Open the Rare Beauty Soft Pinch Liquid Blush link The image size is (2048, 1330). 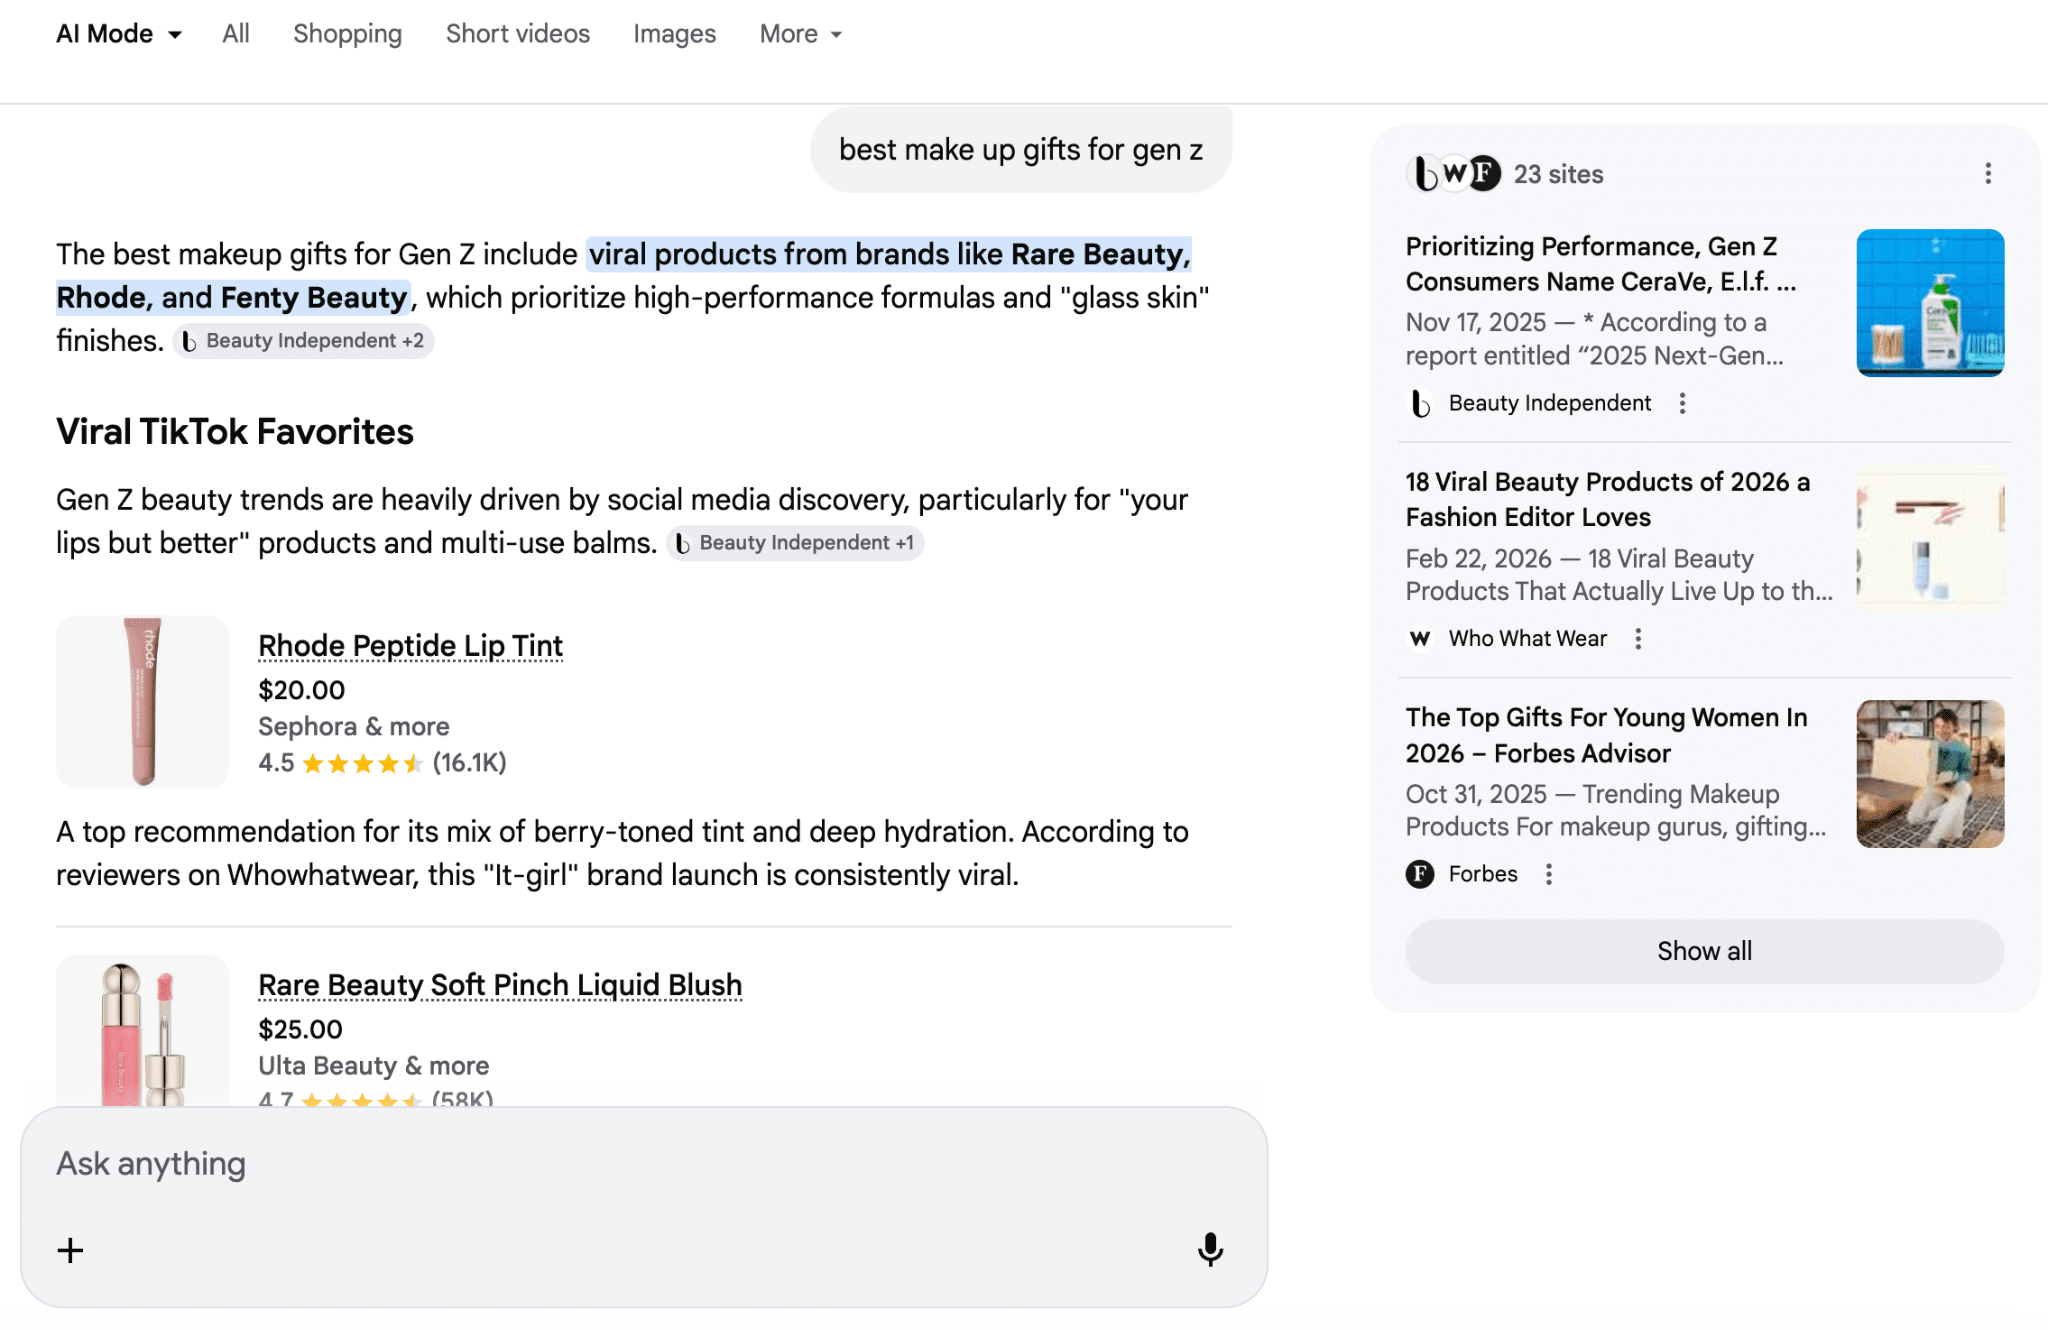(x=500, y=985)
